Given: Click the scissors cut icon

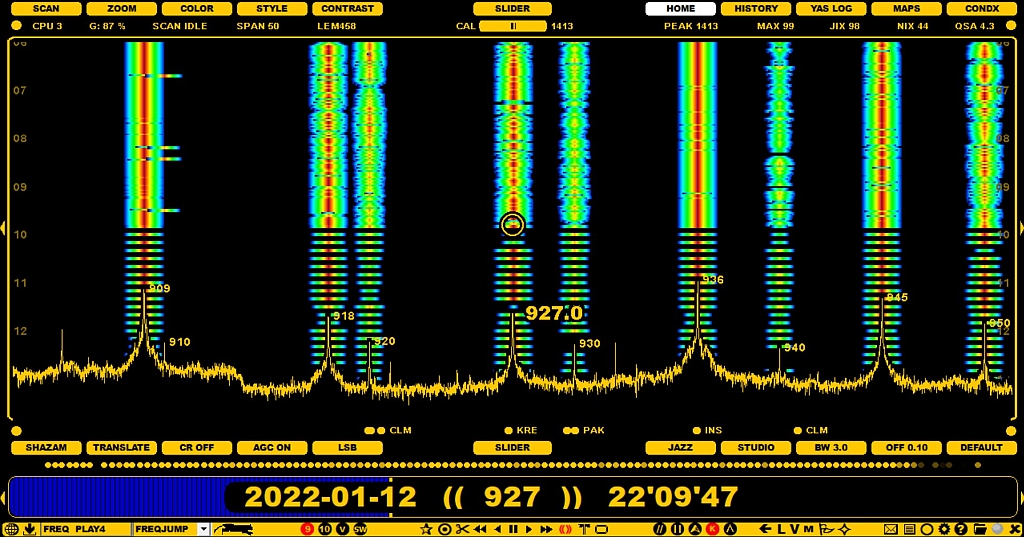Looking at the screenshot, I should click(462, 529).
